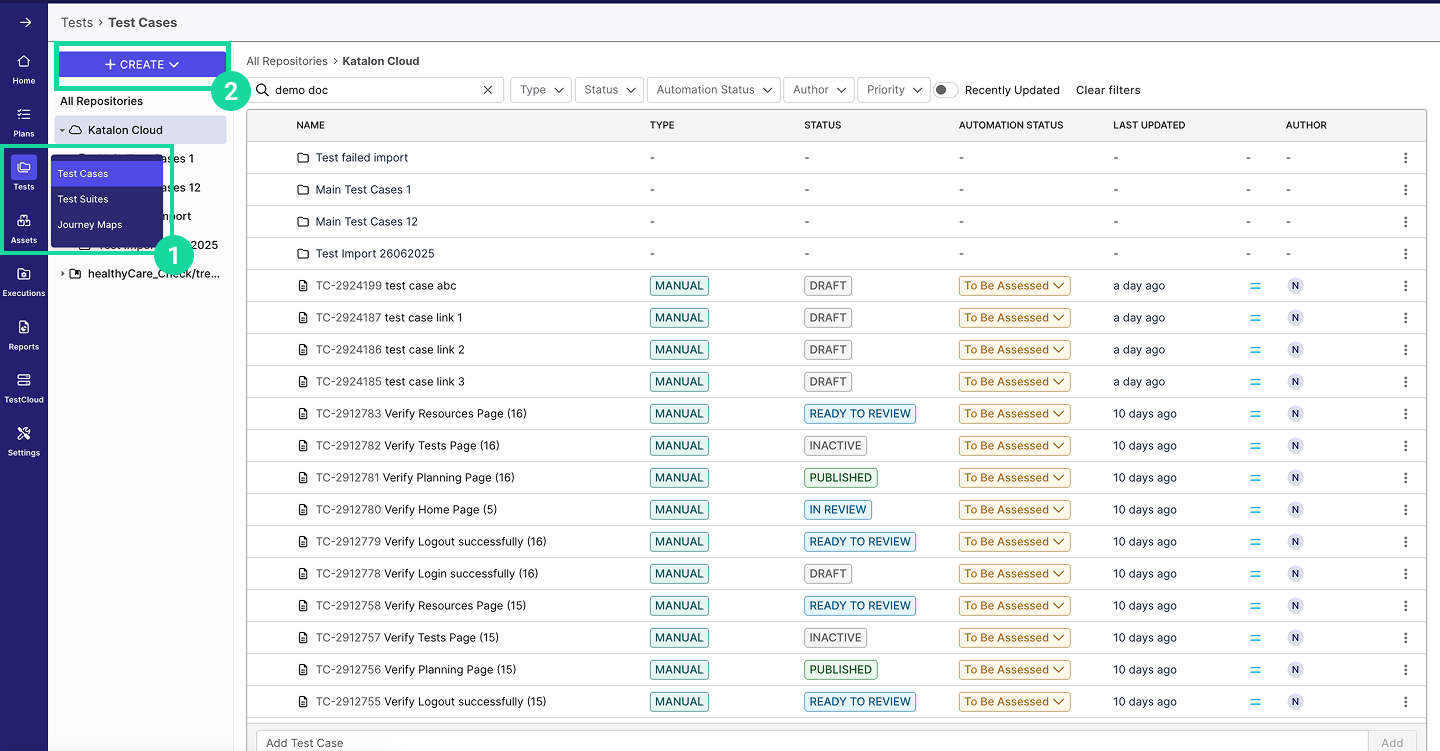This screenshot has height=751, width=1440.
Task: Sort by the NAME column header
Action: pos(310,126)
